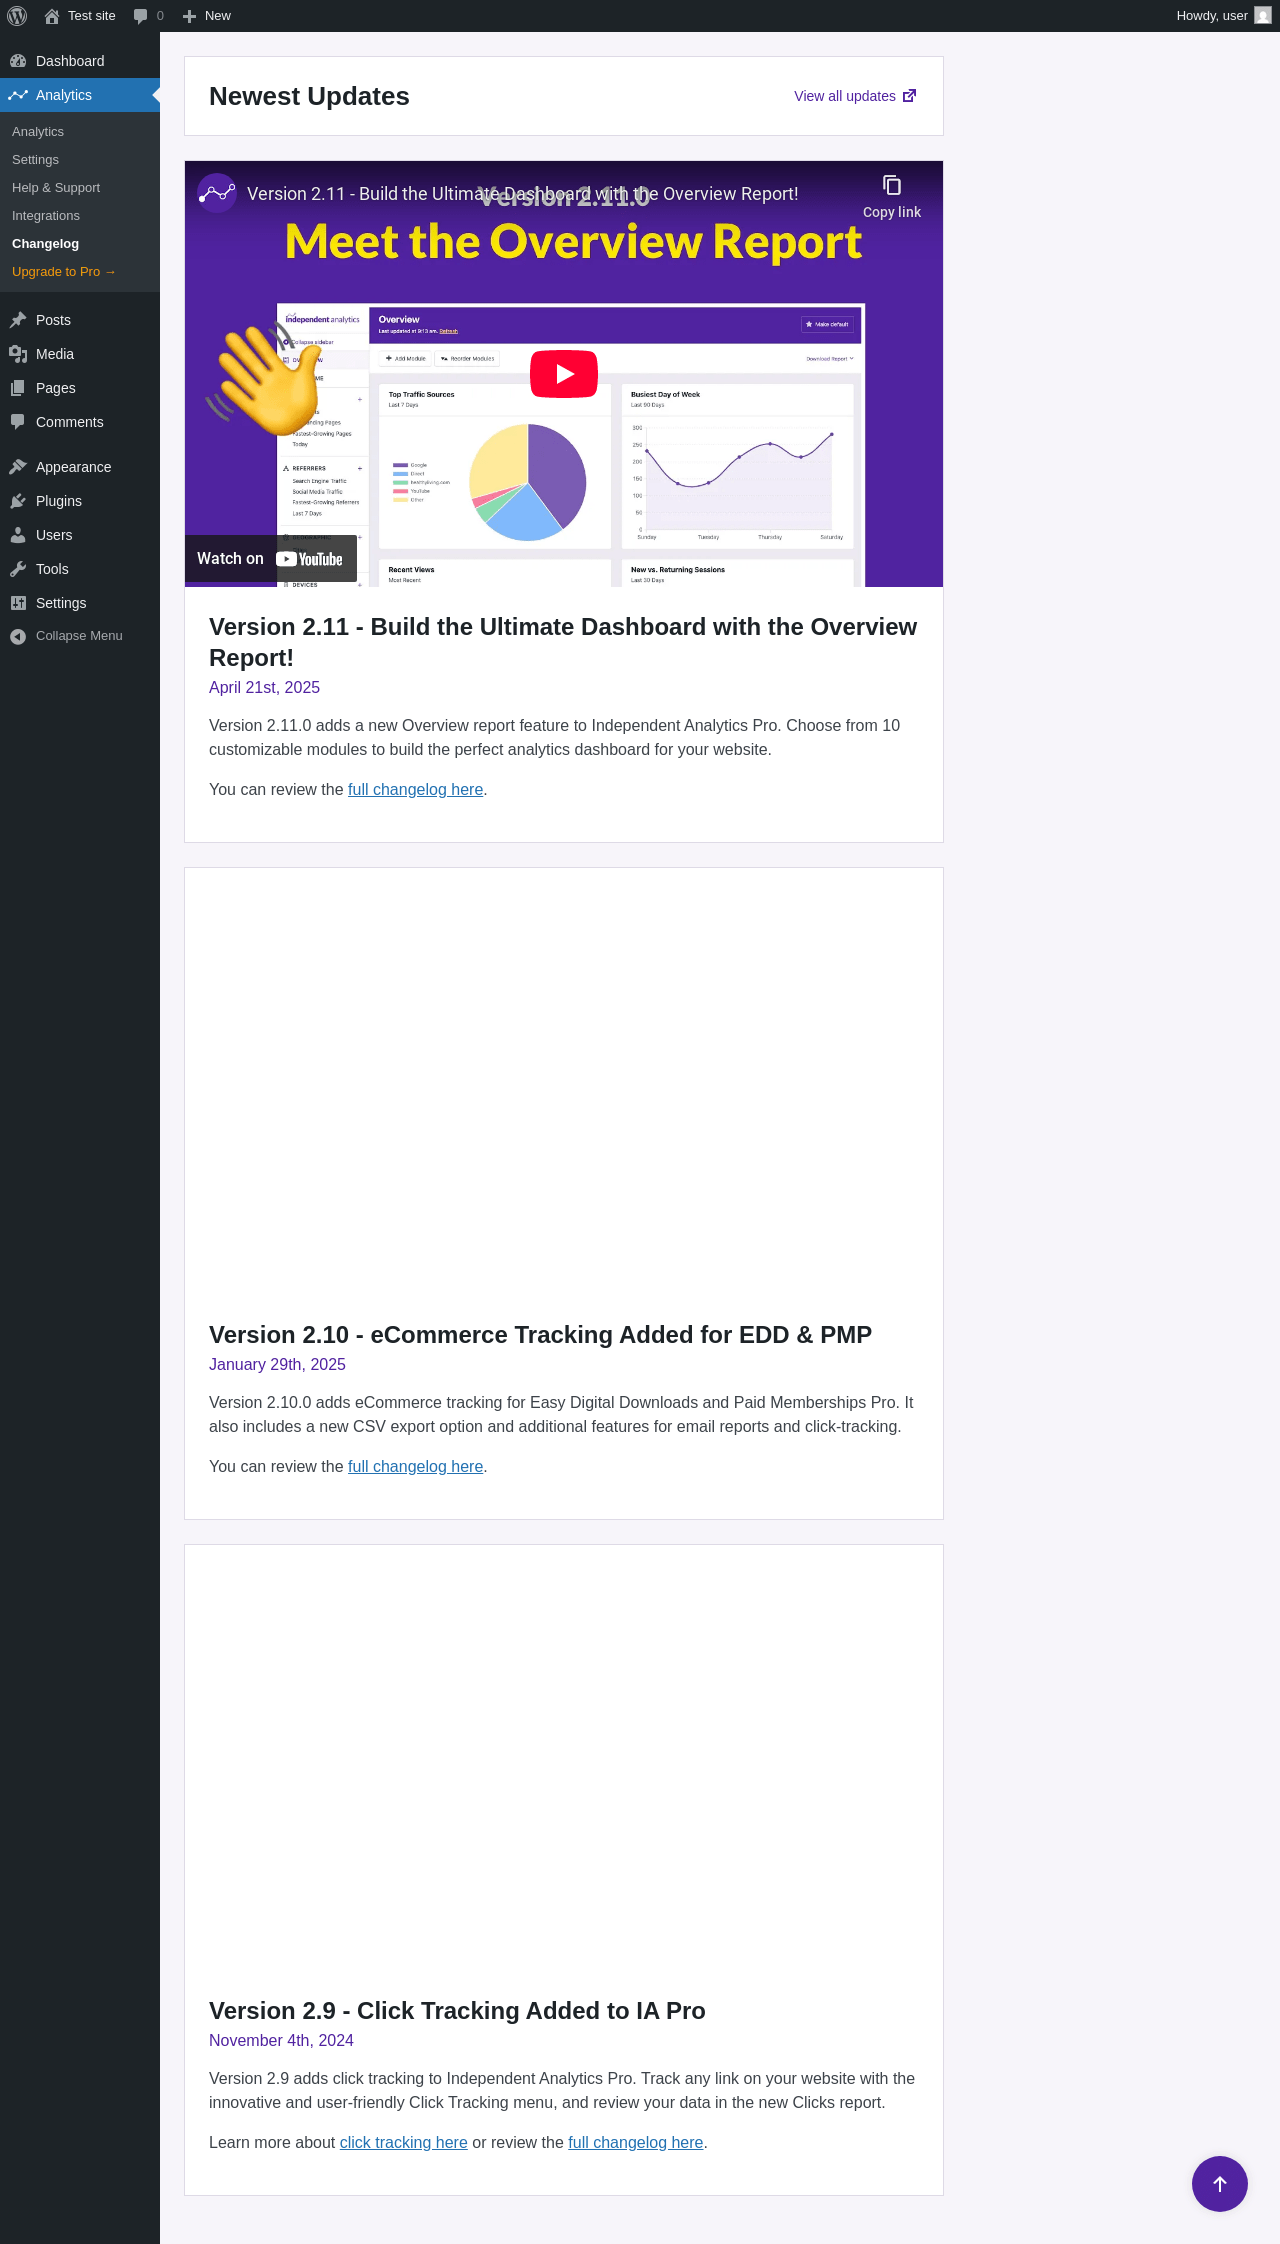This screenshot has height=2244, width=1280.
Task: Open WordPress Settings main menu
Action: (x=80, y=603)
